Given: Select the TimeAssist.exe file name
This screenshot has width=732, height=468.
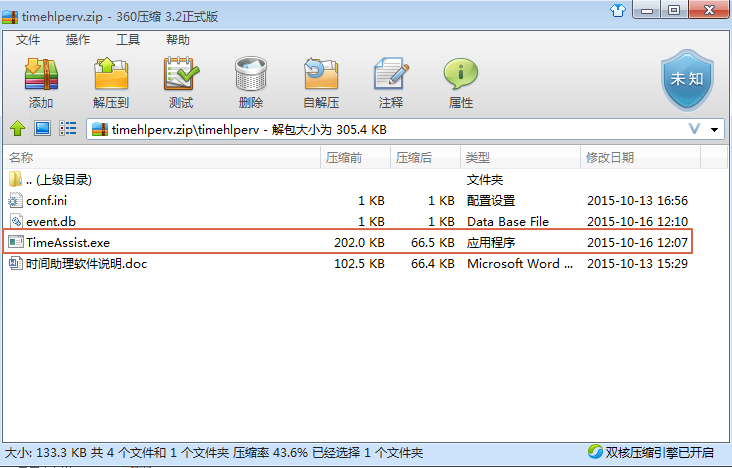Looking at the screenshot, I should [68, 243].
